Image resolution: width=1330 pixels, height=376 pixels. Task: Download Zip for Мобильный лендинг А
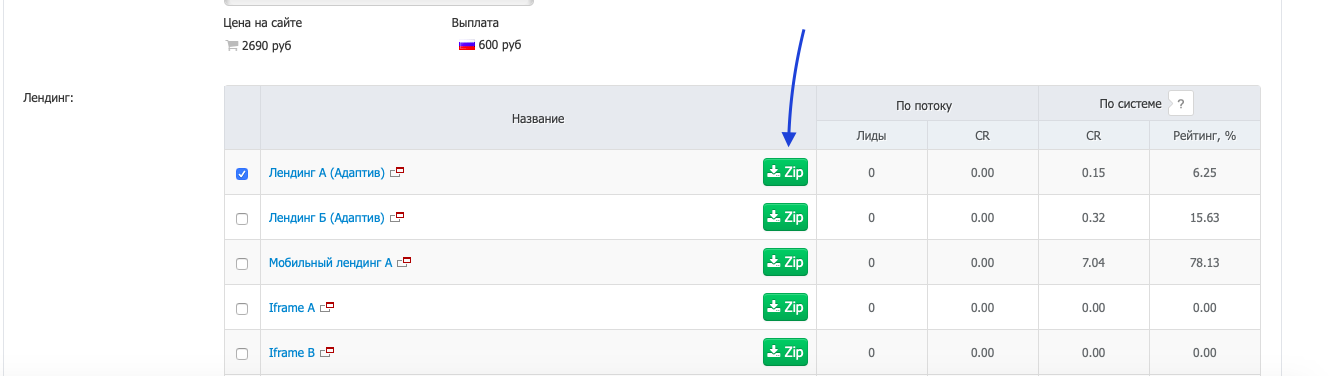coord(785,262)
